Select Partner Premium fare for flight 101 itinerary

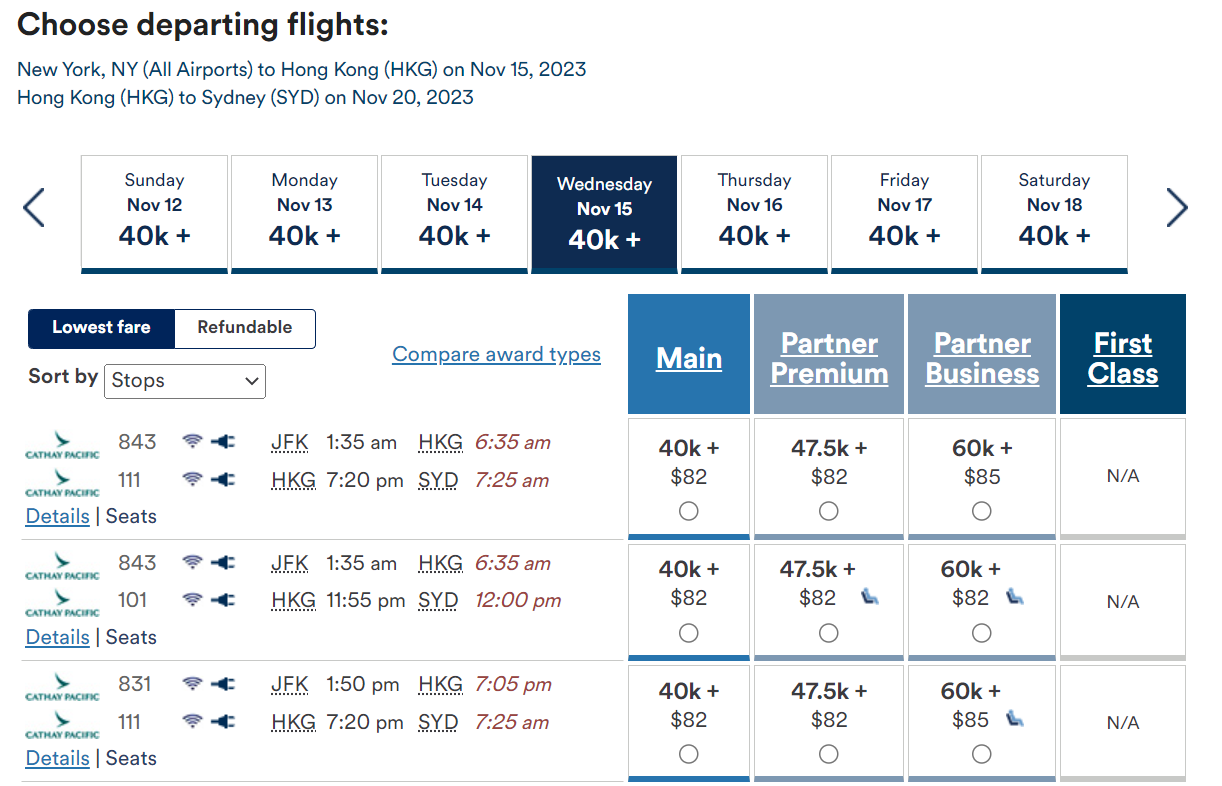click(x=828, y=633)
